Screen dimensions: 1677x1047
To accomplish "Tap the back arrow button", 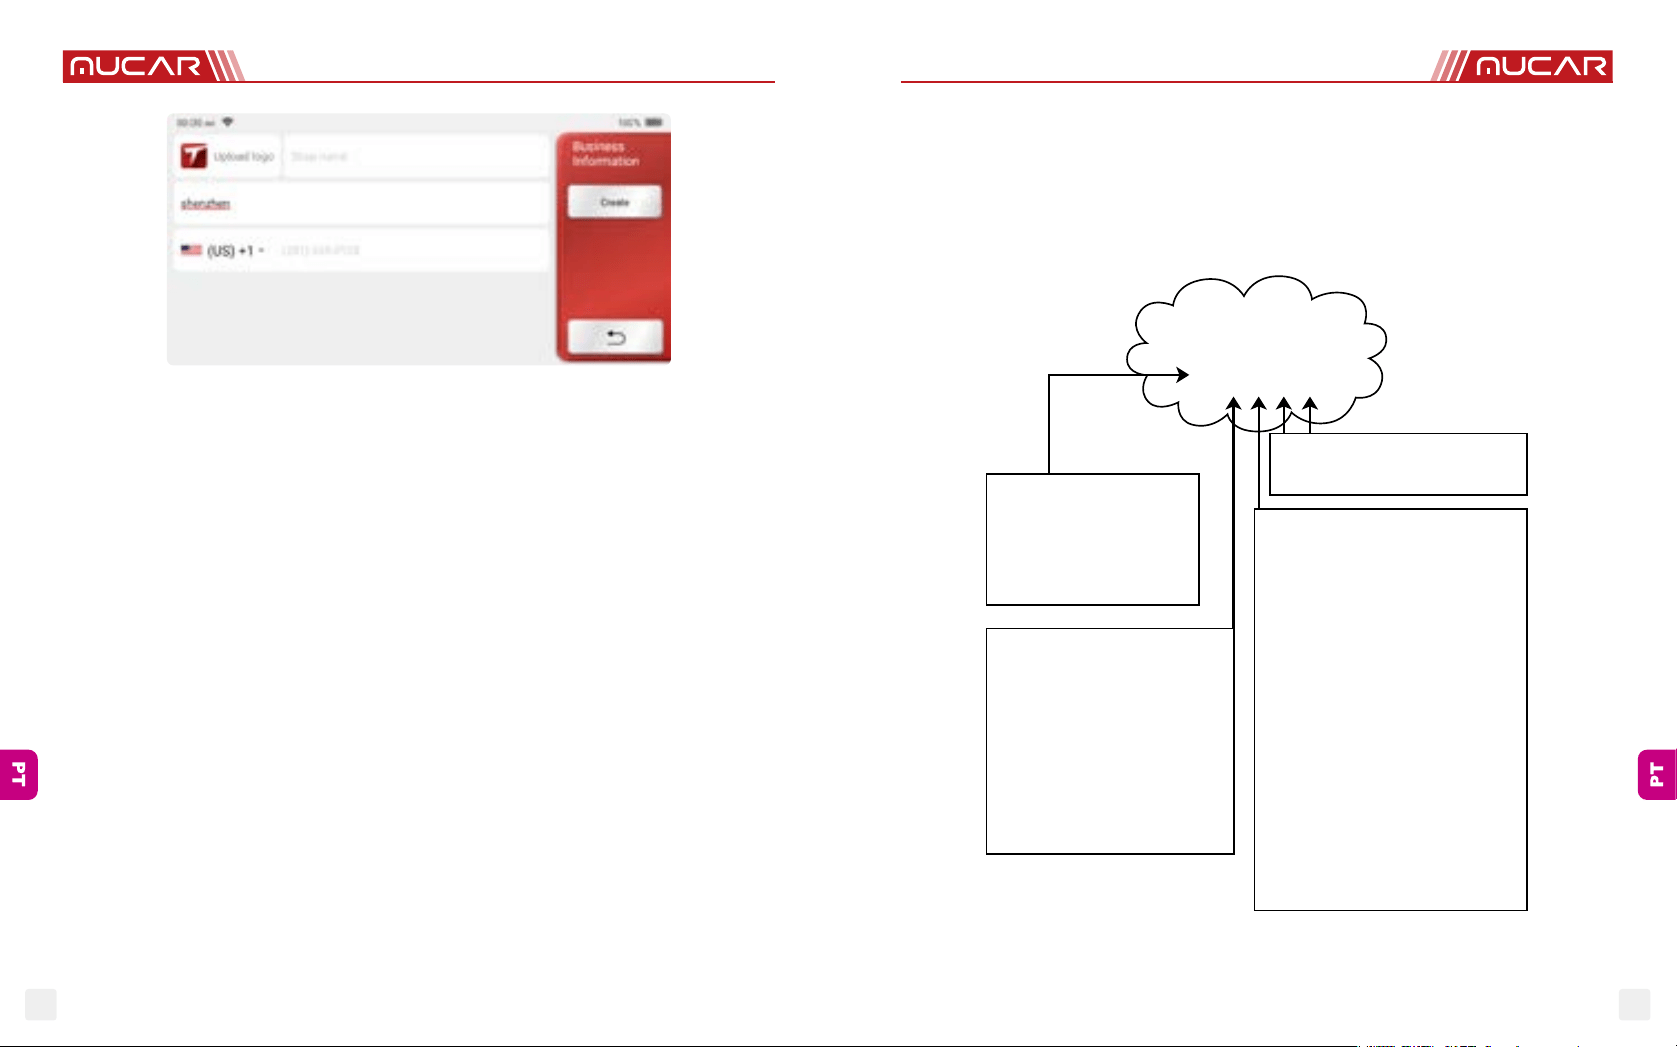I will [615, 337].
